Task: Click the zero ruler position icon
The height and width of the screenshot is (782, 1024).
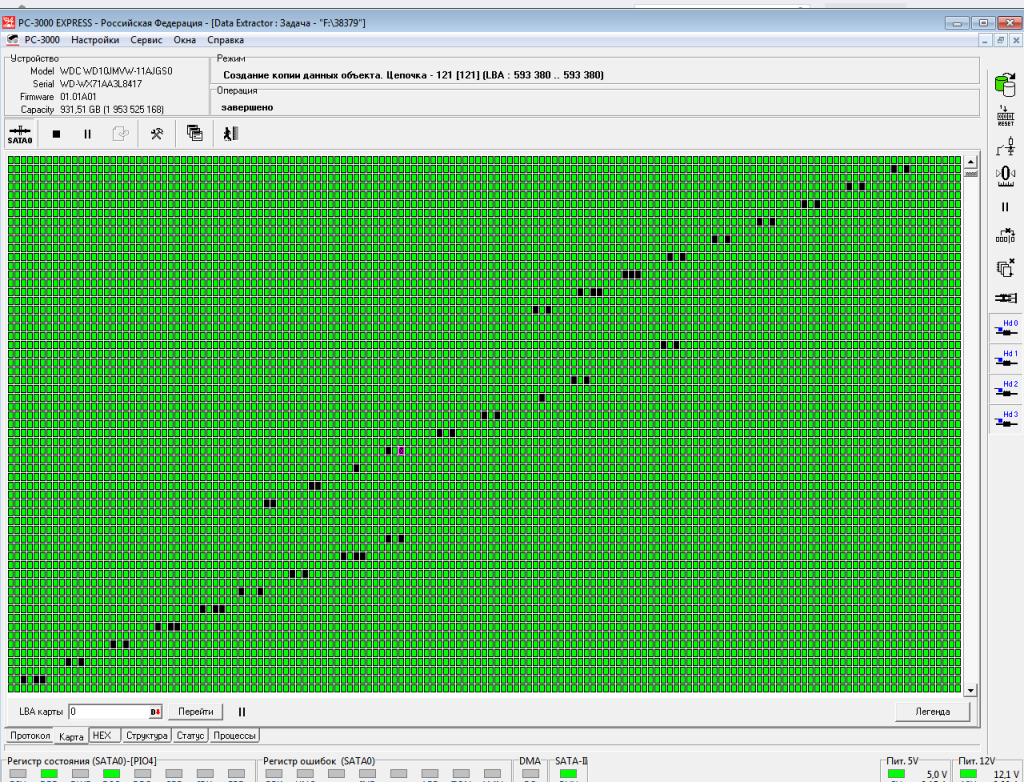Action: (1006, 176)
